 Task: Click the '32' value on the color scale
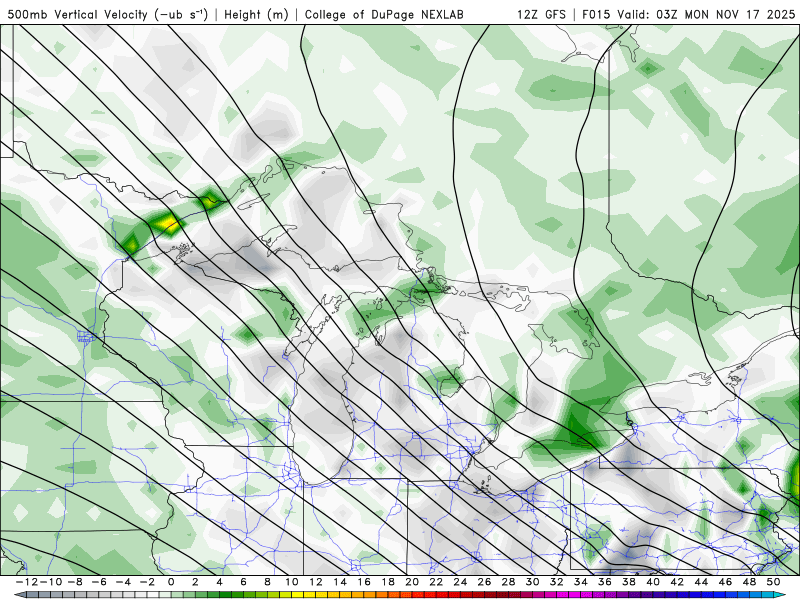(557, 582)
